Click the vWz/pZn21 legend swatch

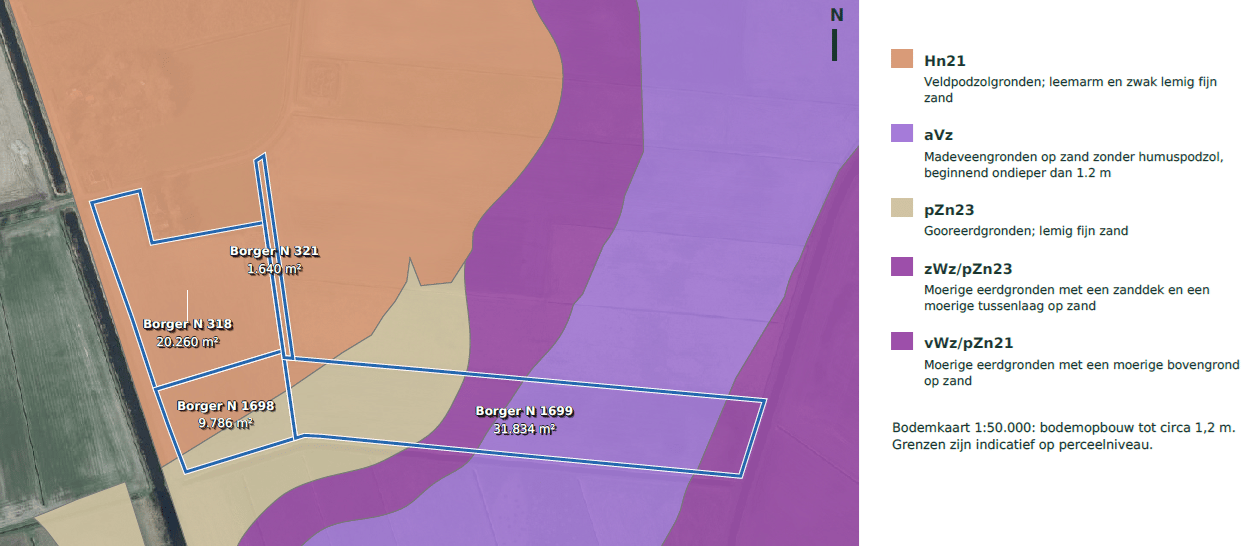902,341
